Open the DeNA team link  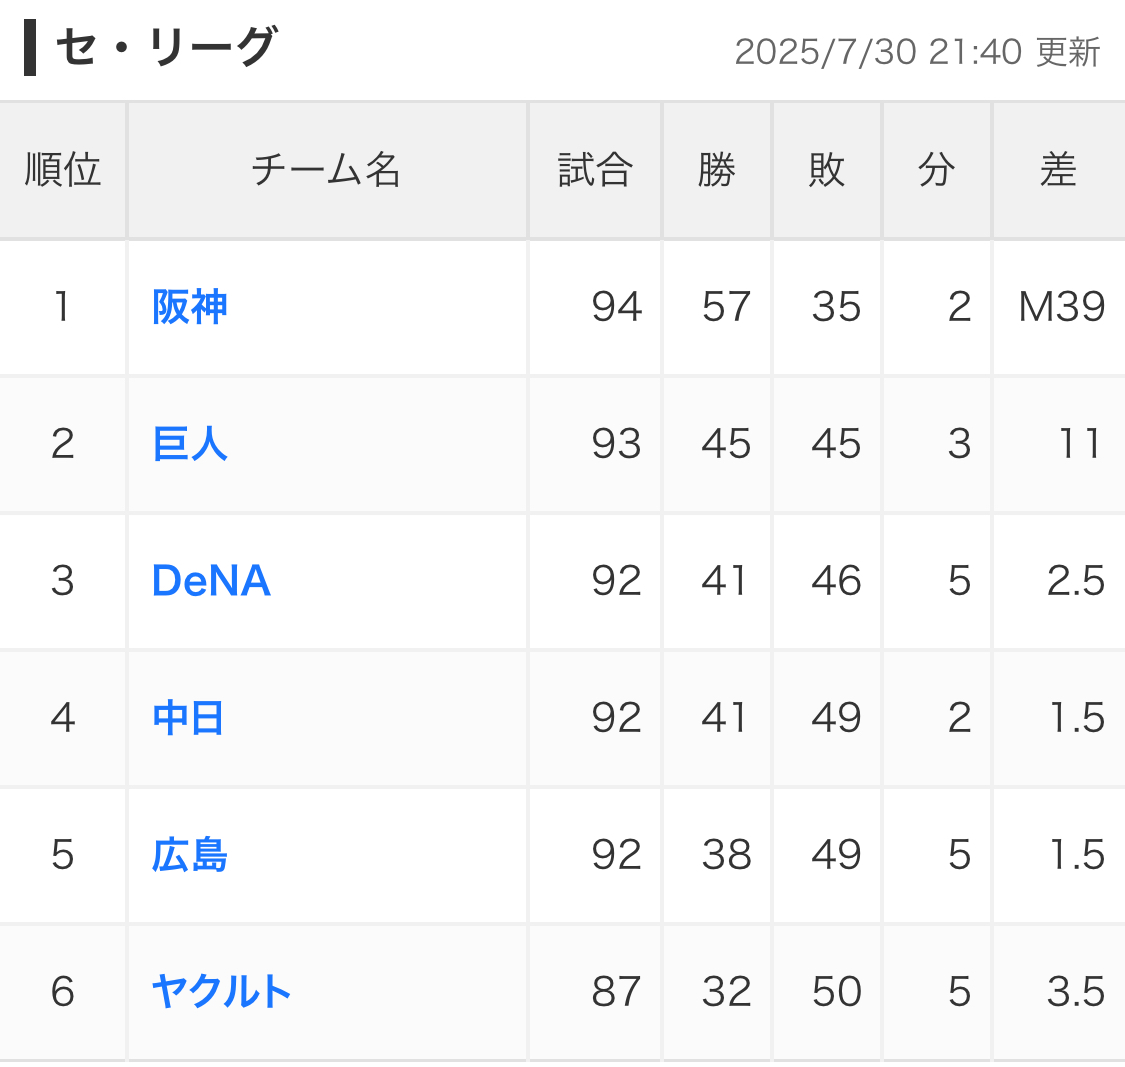(x=211, y=580)
